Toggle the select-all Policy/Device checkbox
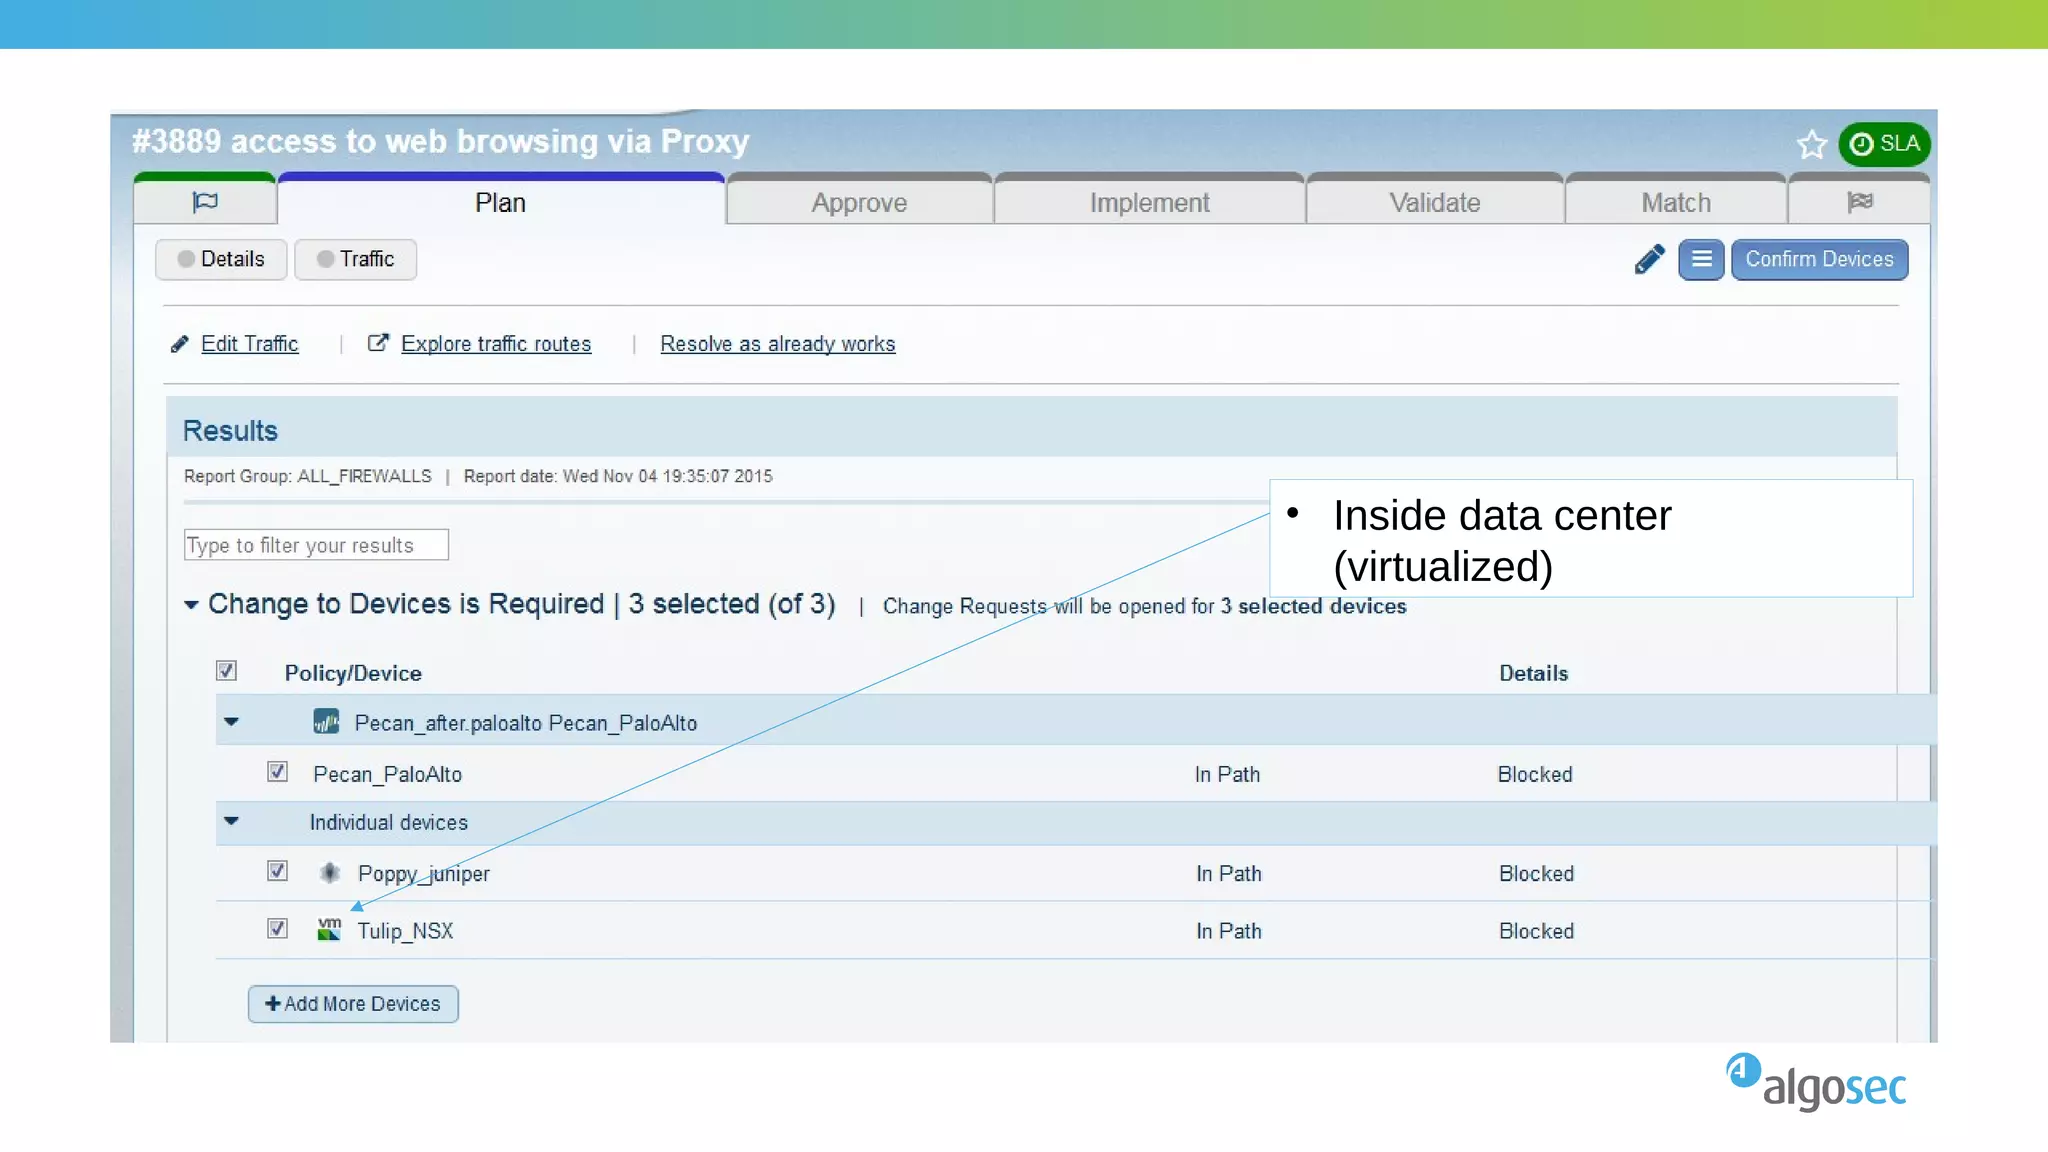This screenshot has width=2048, height=1152. click(226, 671)
